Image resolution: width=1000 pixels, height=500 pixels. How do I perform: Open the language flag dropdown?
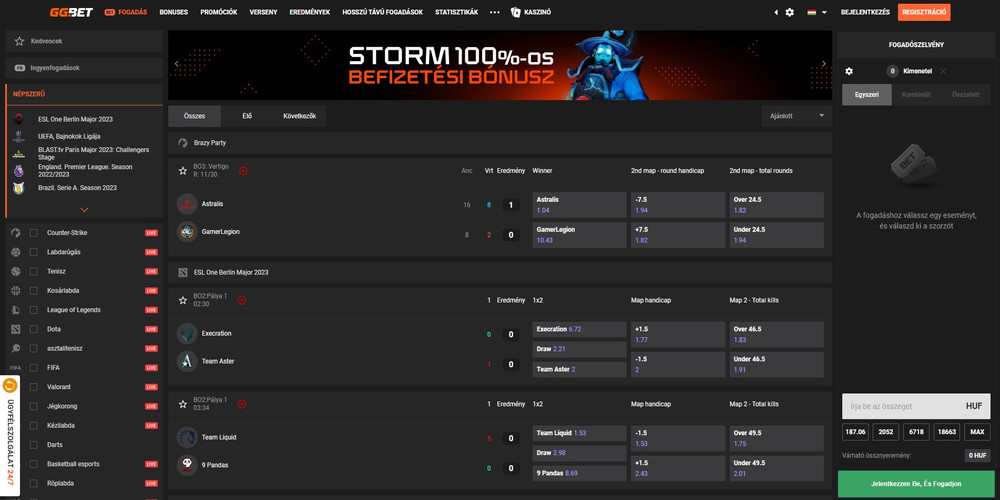tap(813, 12)
